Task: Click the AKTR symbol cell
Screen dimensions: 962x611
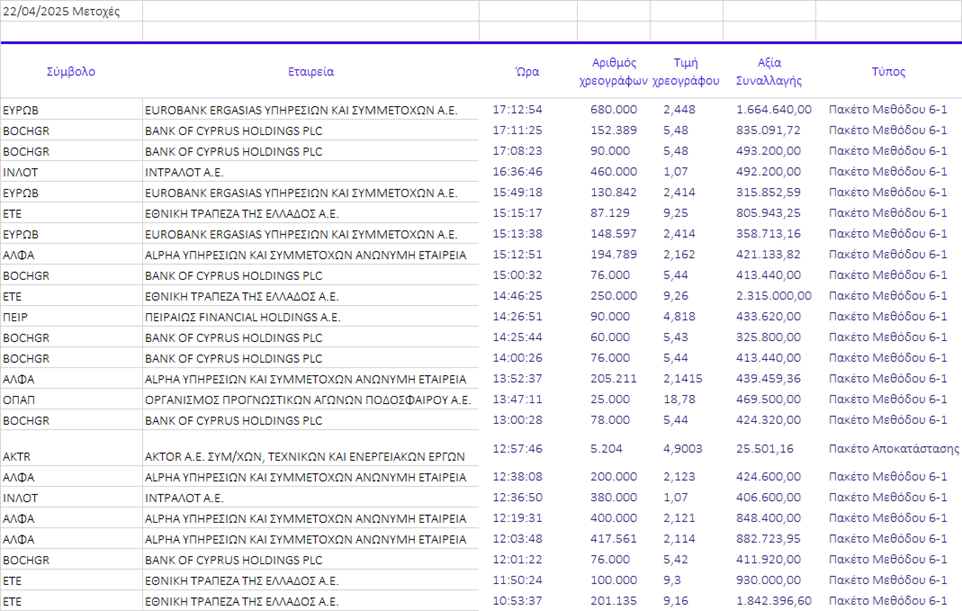Action: click(18, 456)
